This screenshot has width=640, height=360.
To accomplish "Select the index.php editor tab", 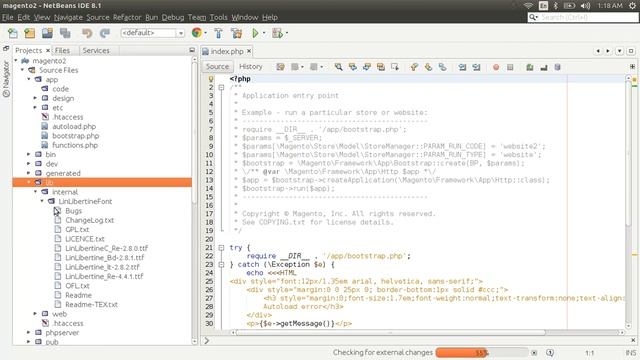I will click(227, 51).
